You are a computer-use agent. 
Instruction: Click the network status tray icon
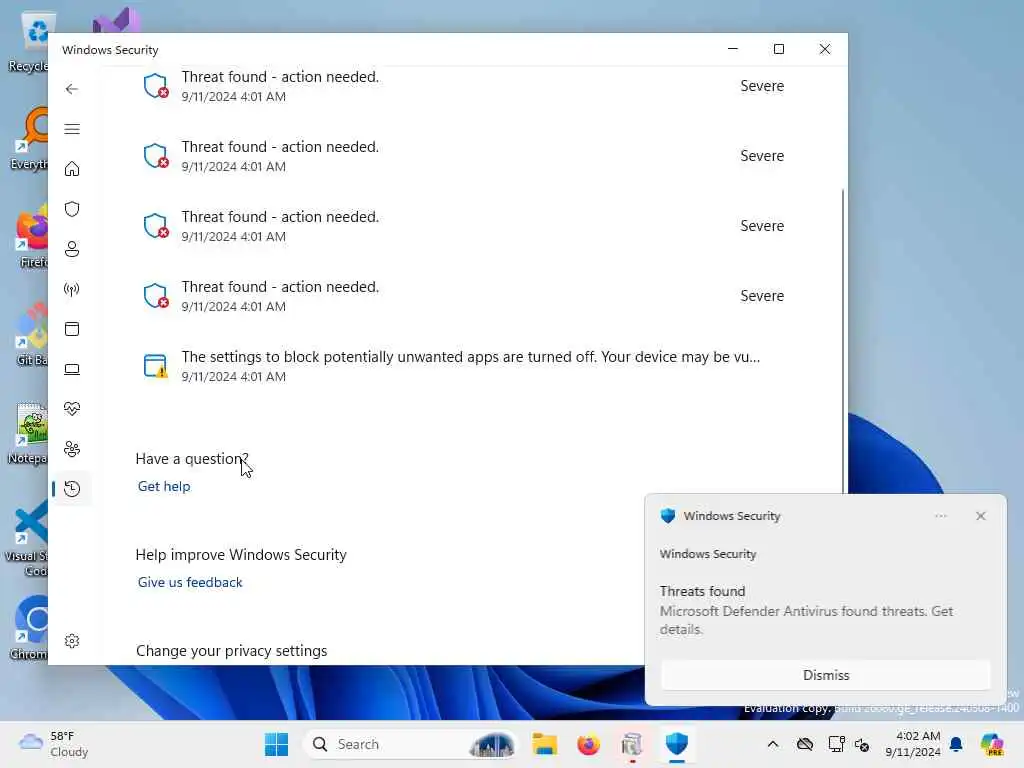(837, 744)
